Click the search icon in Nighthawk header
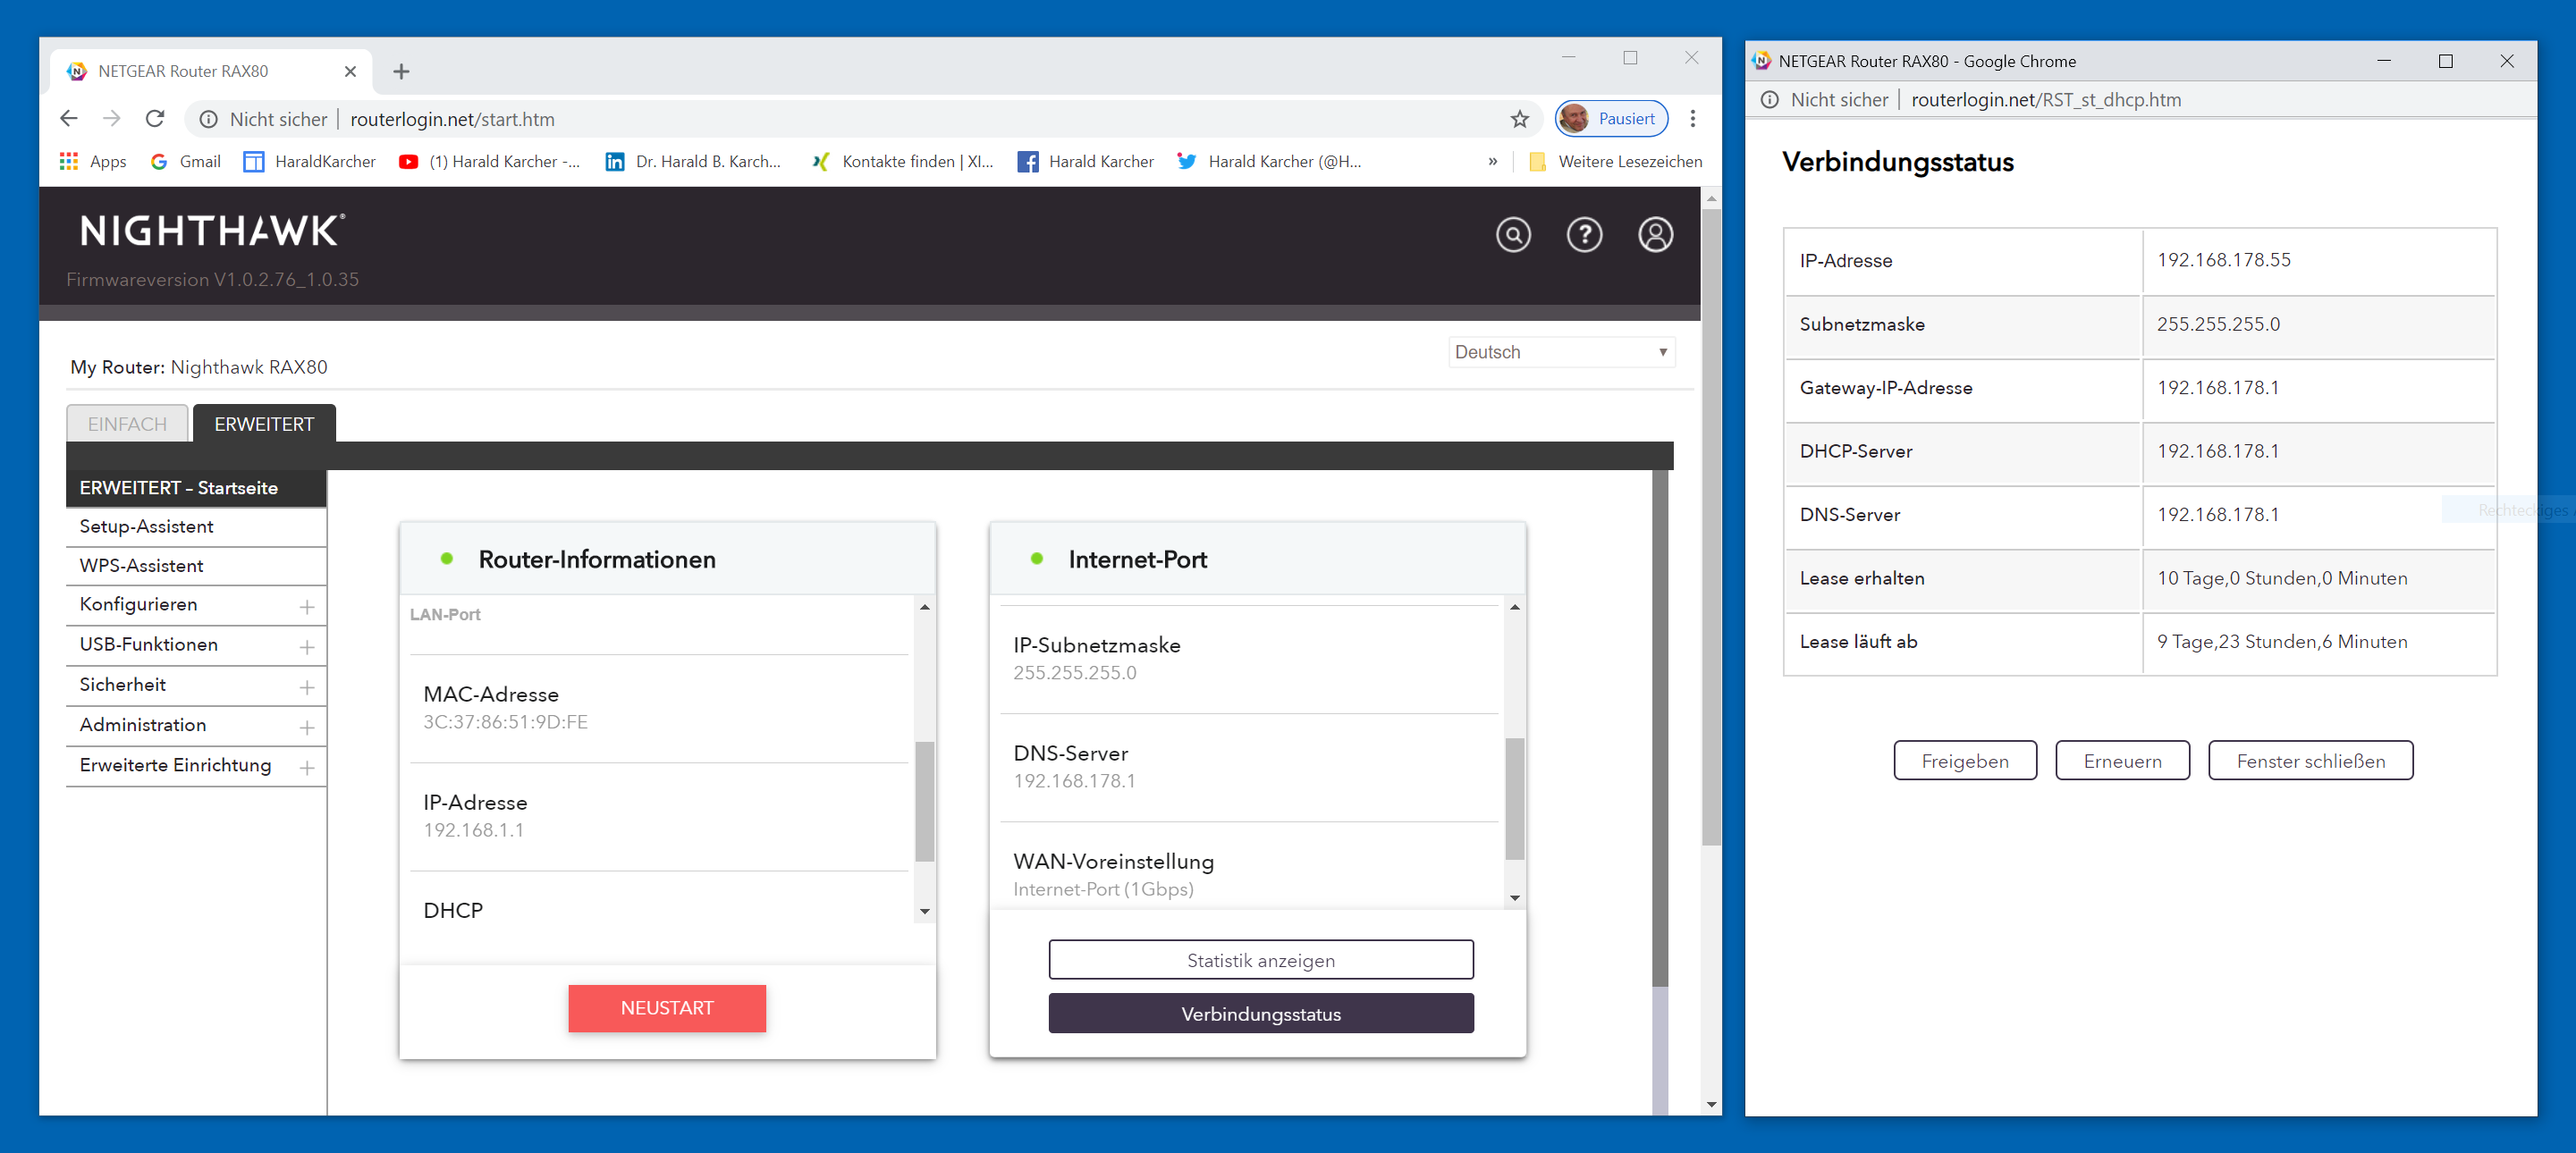Viewport: 2576px width, 1153px height. click(1513, 235)
